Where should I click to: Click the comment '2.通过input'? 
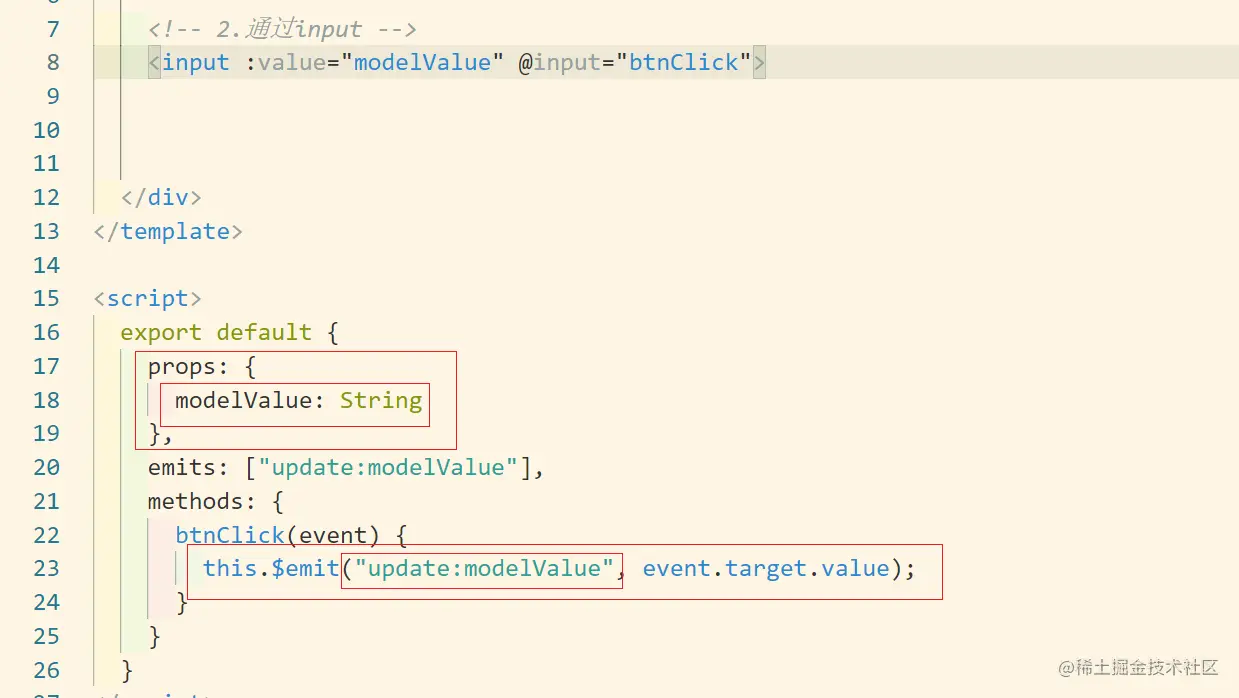(289, 29)
